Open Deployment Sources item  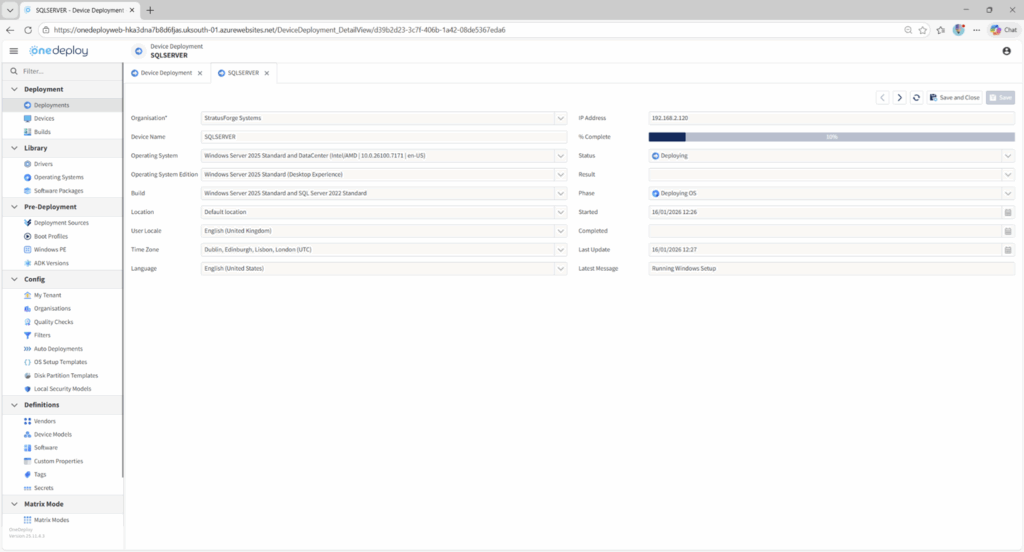point(61,223)
